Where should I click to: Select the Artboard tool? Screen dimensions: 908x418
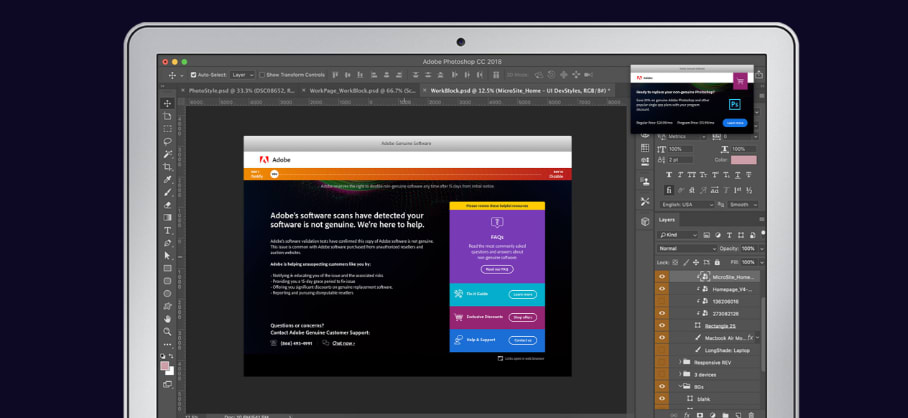click(167, 116)
